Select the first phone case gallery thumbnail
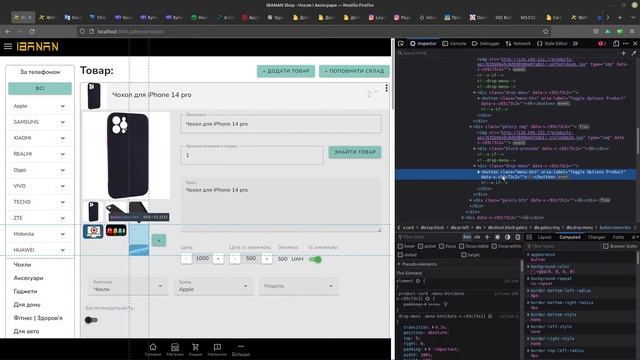Image resolution: width=640 pixels, height=360 pixels. point(93,211)
